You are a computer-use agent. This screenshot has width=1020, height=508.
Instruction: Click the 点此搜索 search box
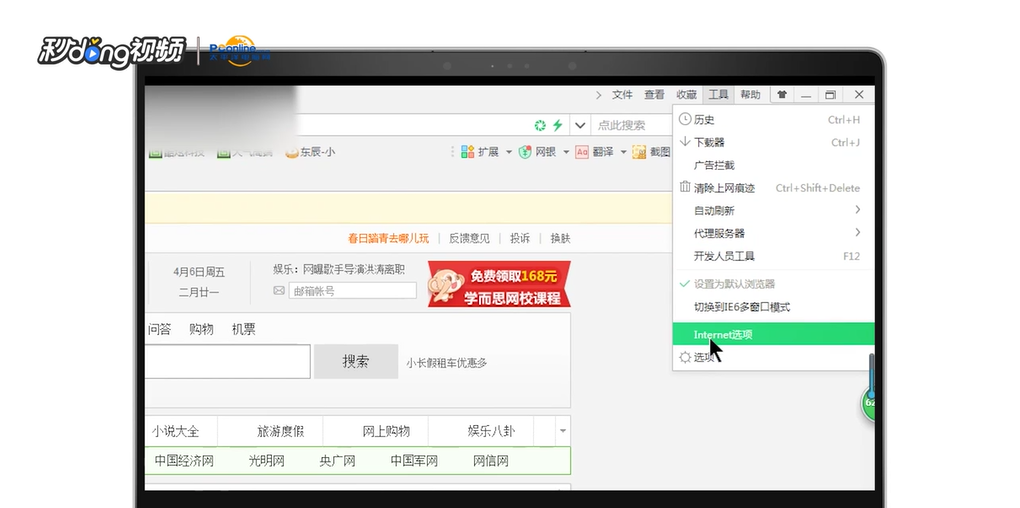click(x=631, y=125)
